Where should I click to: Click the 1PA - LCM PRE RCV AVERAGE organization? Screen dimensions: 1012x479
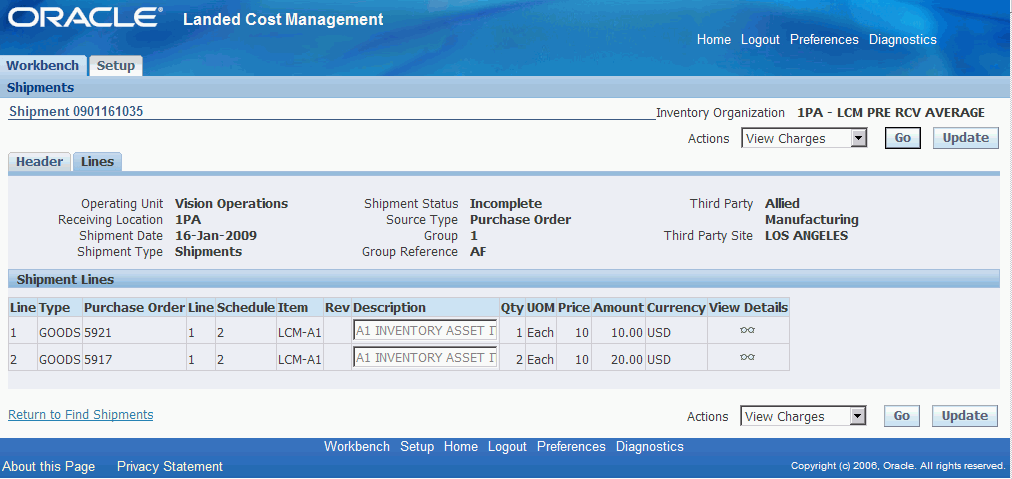click(x=891, y=113)
